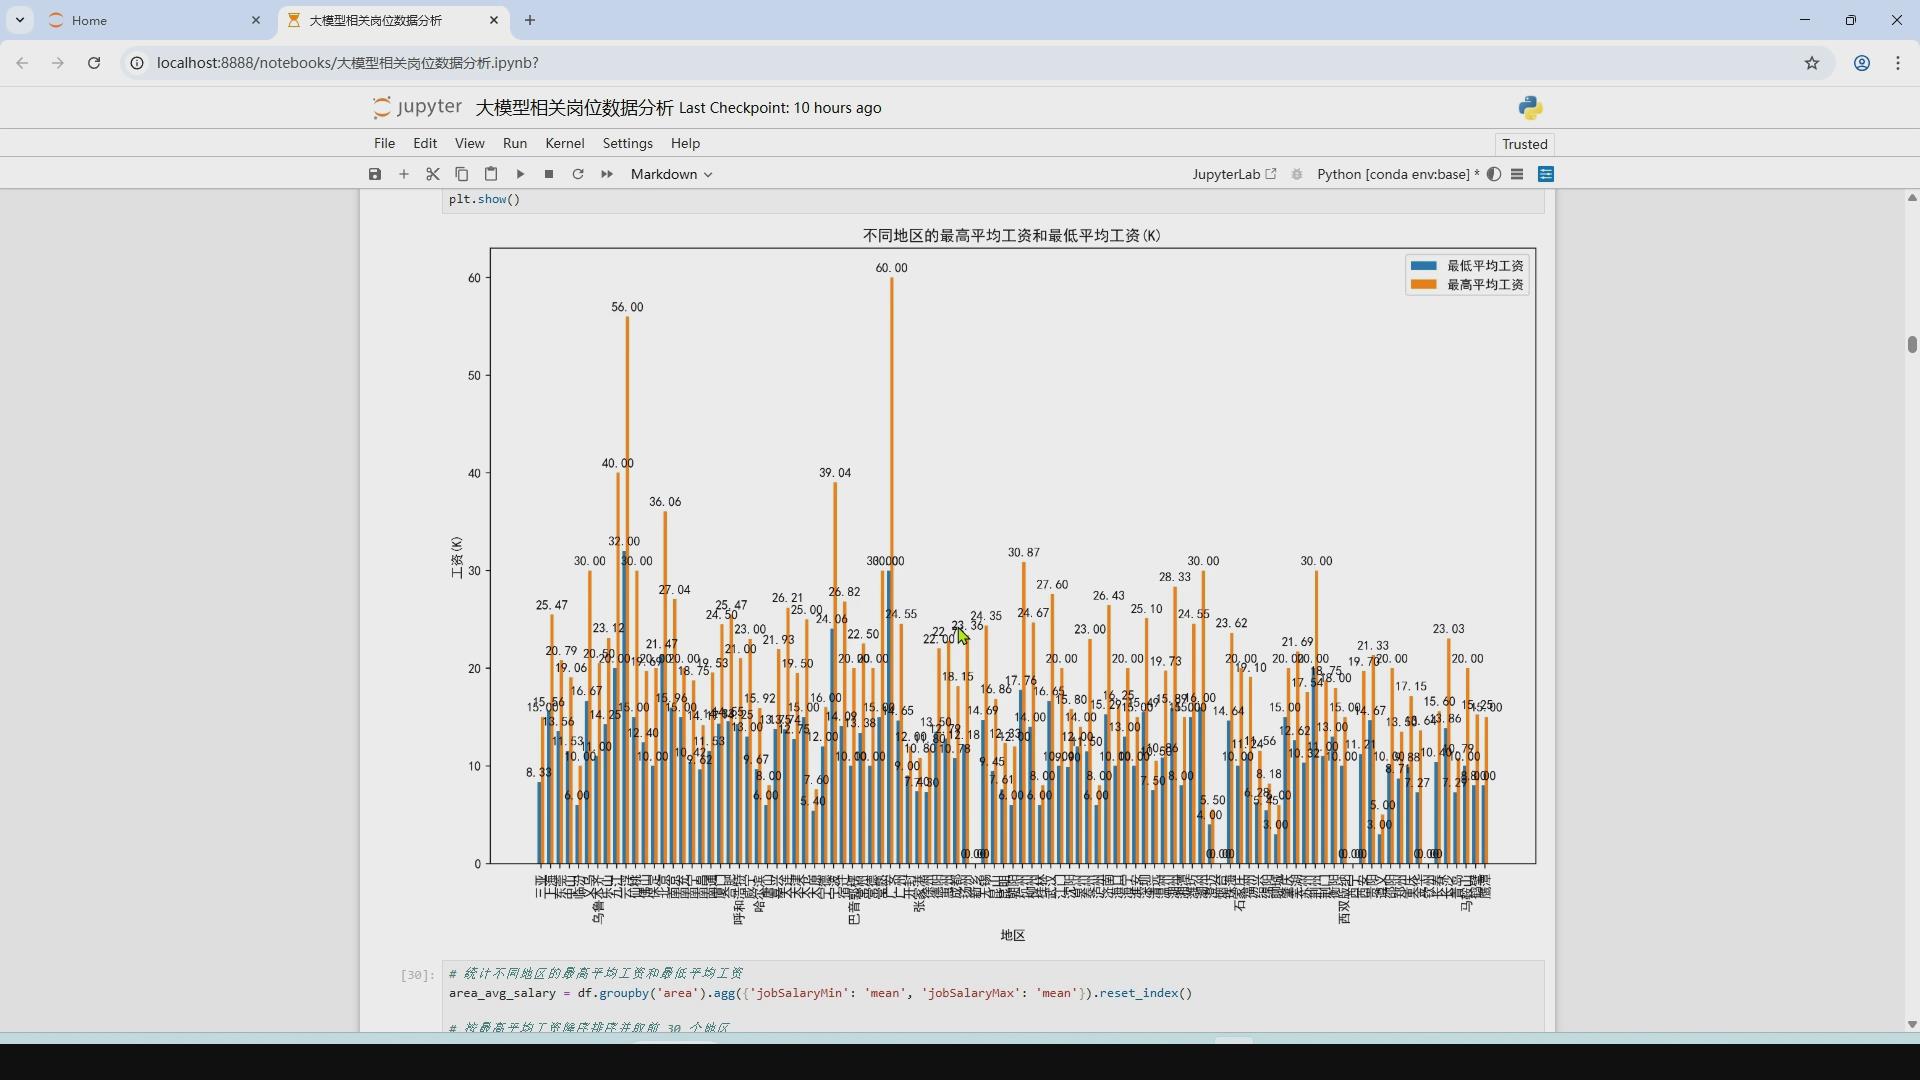Screen dimensions: 1920x1080
Task: Click the Trusted notebook button
Action: [1524, 144]
